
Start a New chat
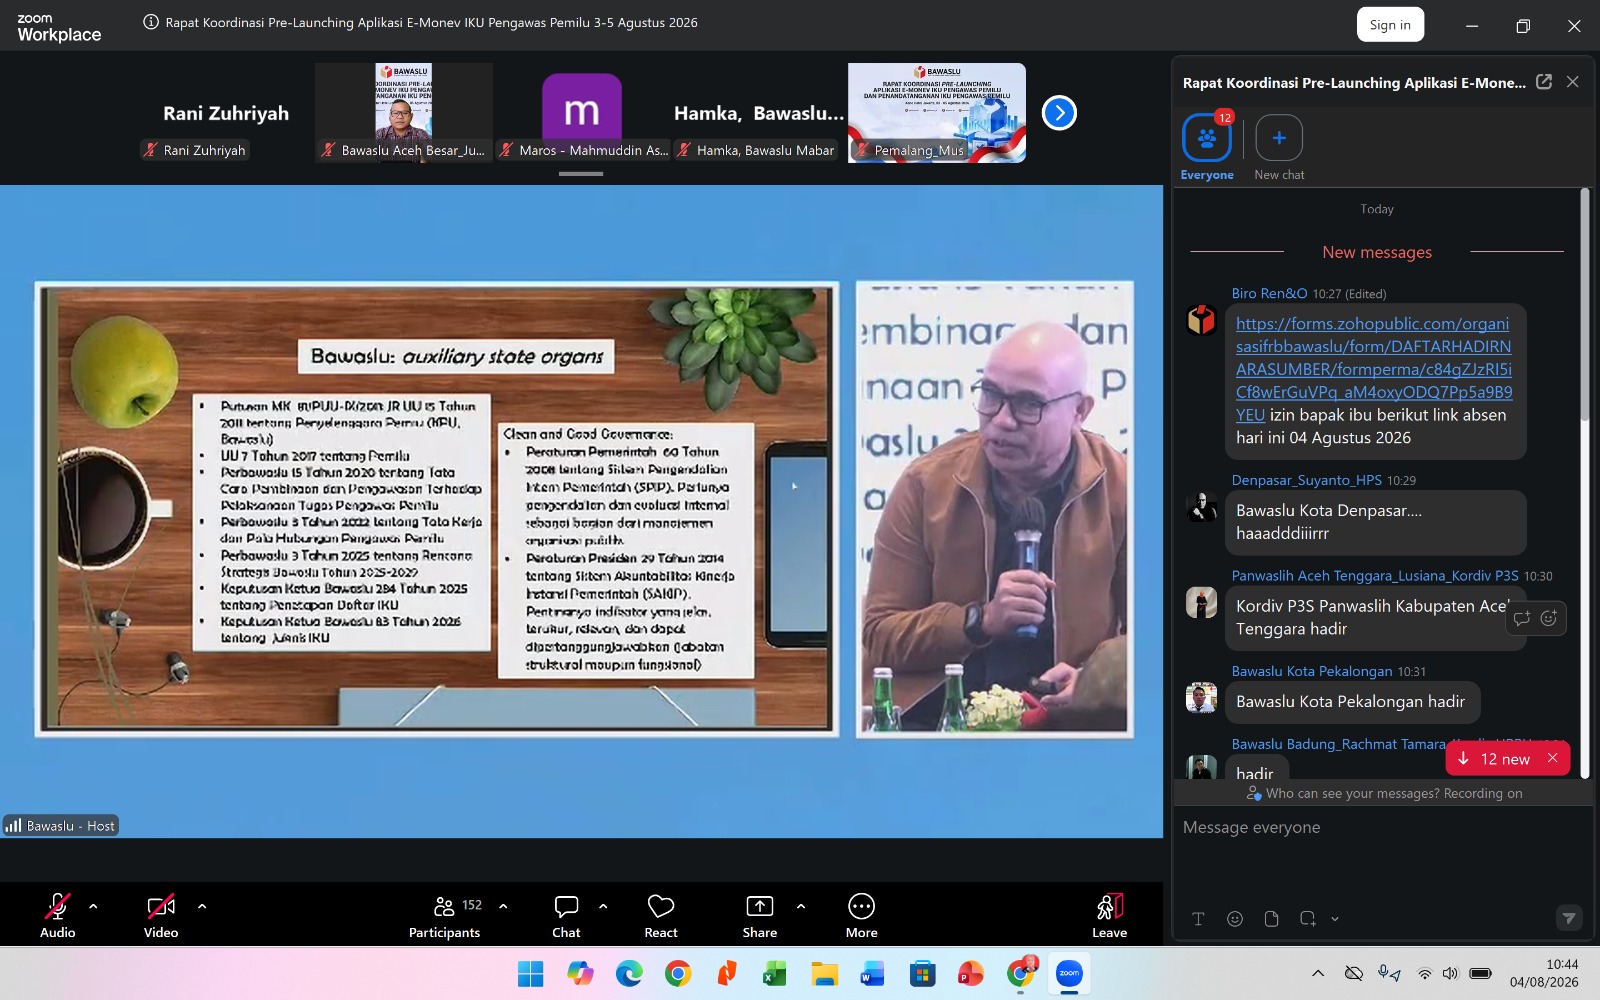point(1279,146)
